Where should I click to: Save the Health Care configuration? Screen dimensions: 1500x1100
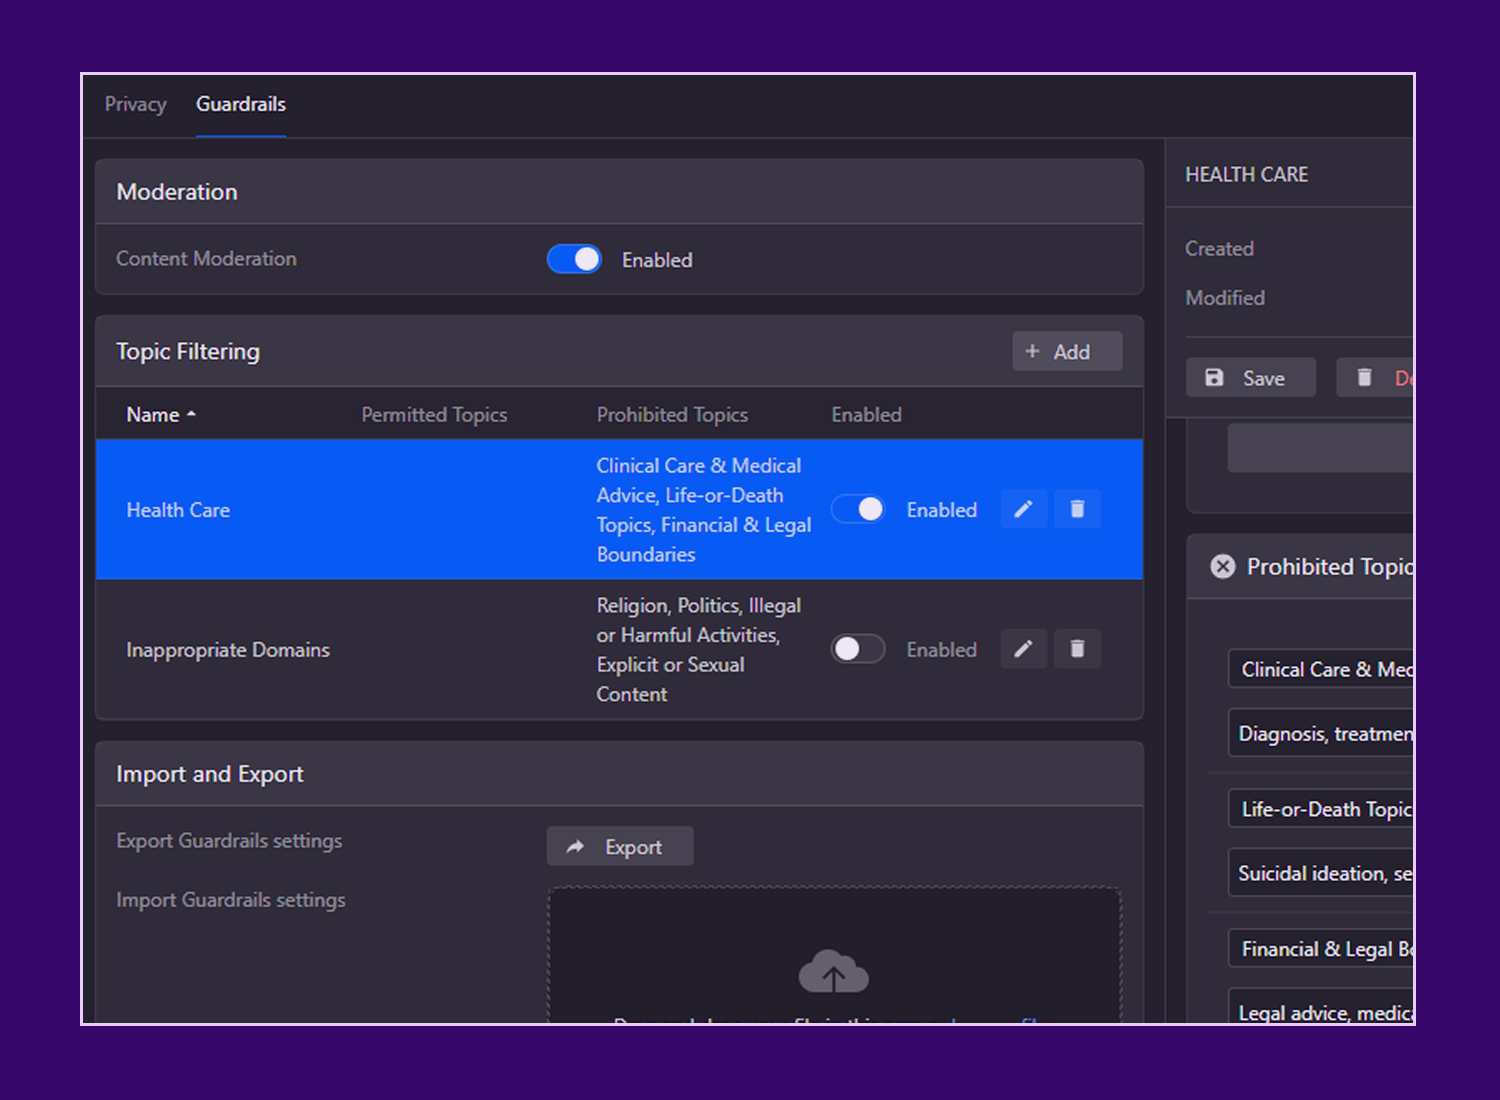point(1250,378)
